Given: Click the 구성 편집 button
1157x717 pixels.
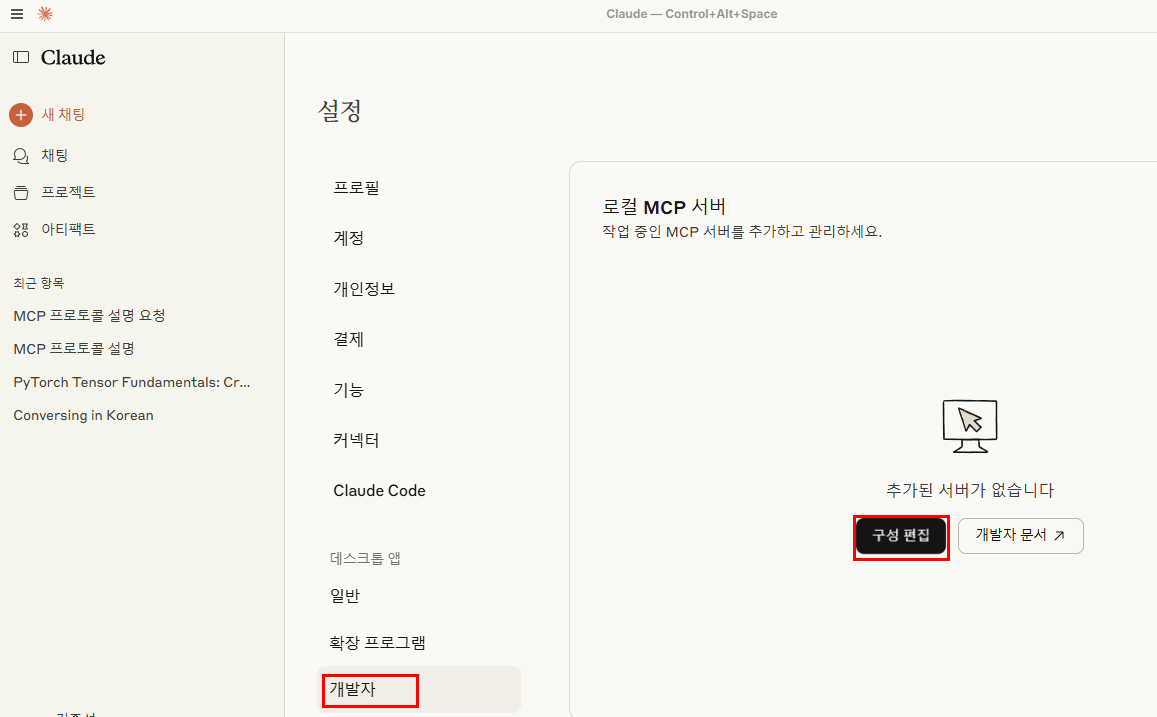Looking at the screenshot, I should click(900, 536).
